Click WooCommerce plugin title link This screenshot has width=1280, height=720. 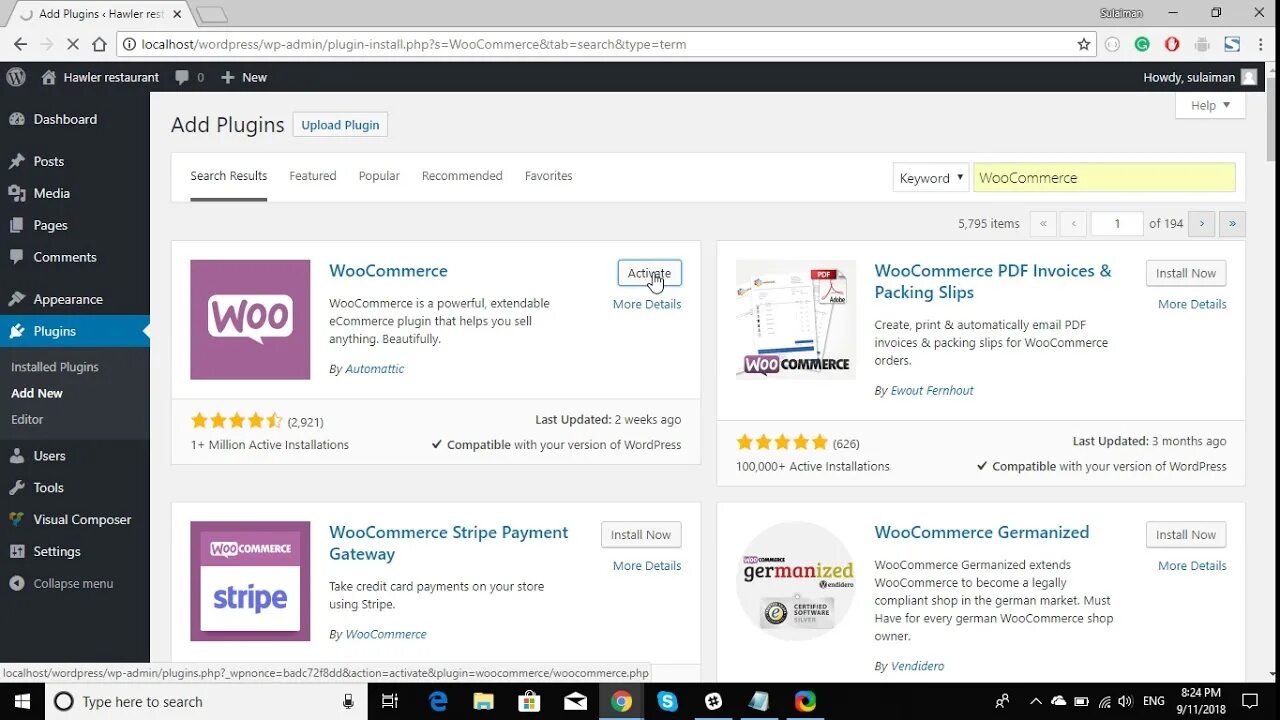pos(388,271)
